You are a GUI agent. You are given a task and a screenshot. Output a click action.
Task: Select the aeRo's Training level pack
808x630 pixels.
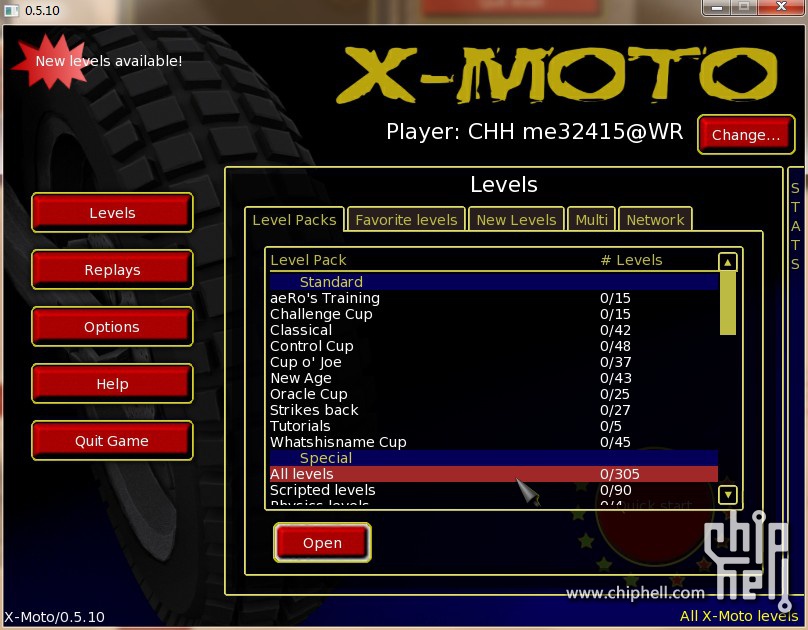coord(494,298)
